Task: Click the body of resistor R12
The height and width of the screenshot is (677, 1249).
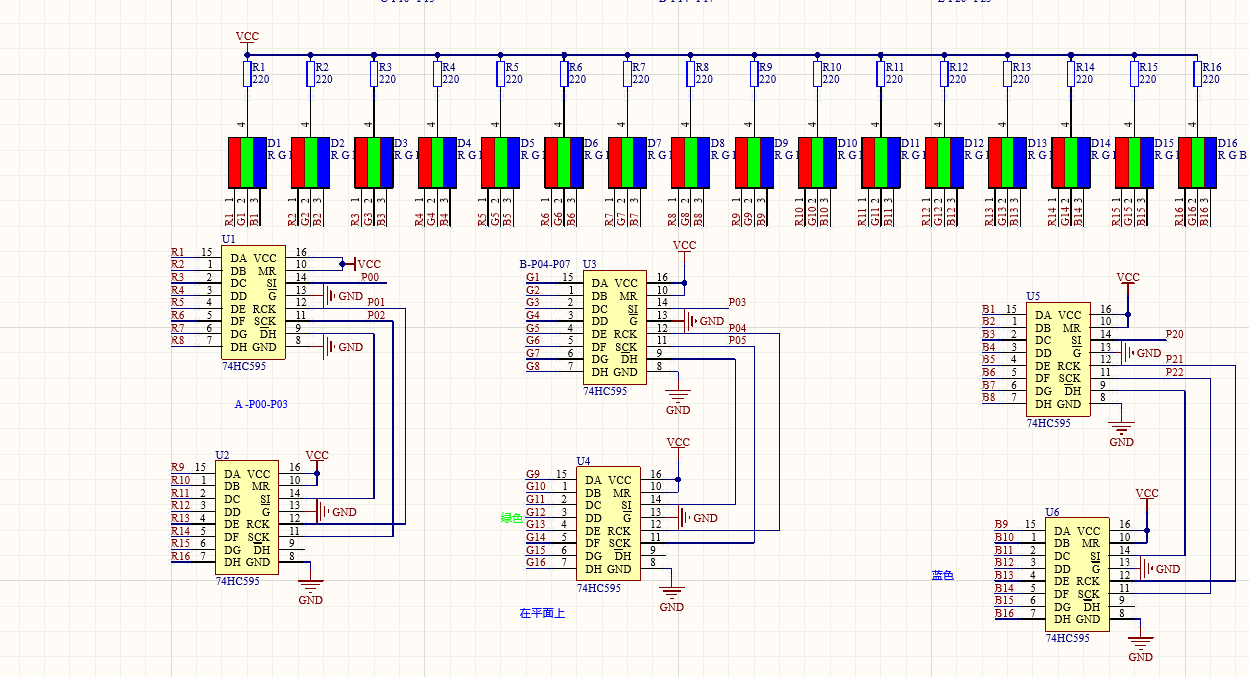Action: (x=944, y=74)
